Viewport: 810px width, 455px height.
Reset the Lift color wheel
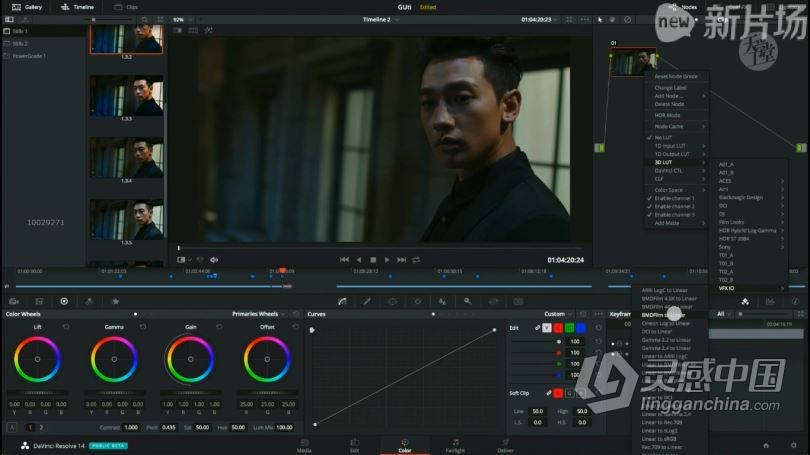click(66, 327)
